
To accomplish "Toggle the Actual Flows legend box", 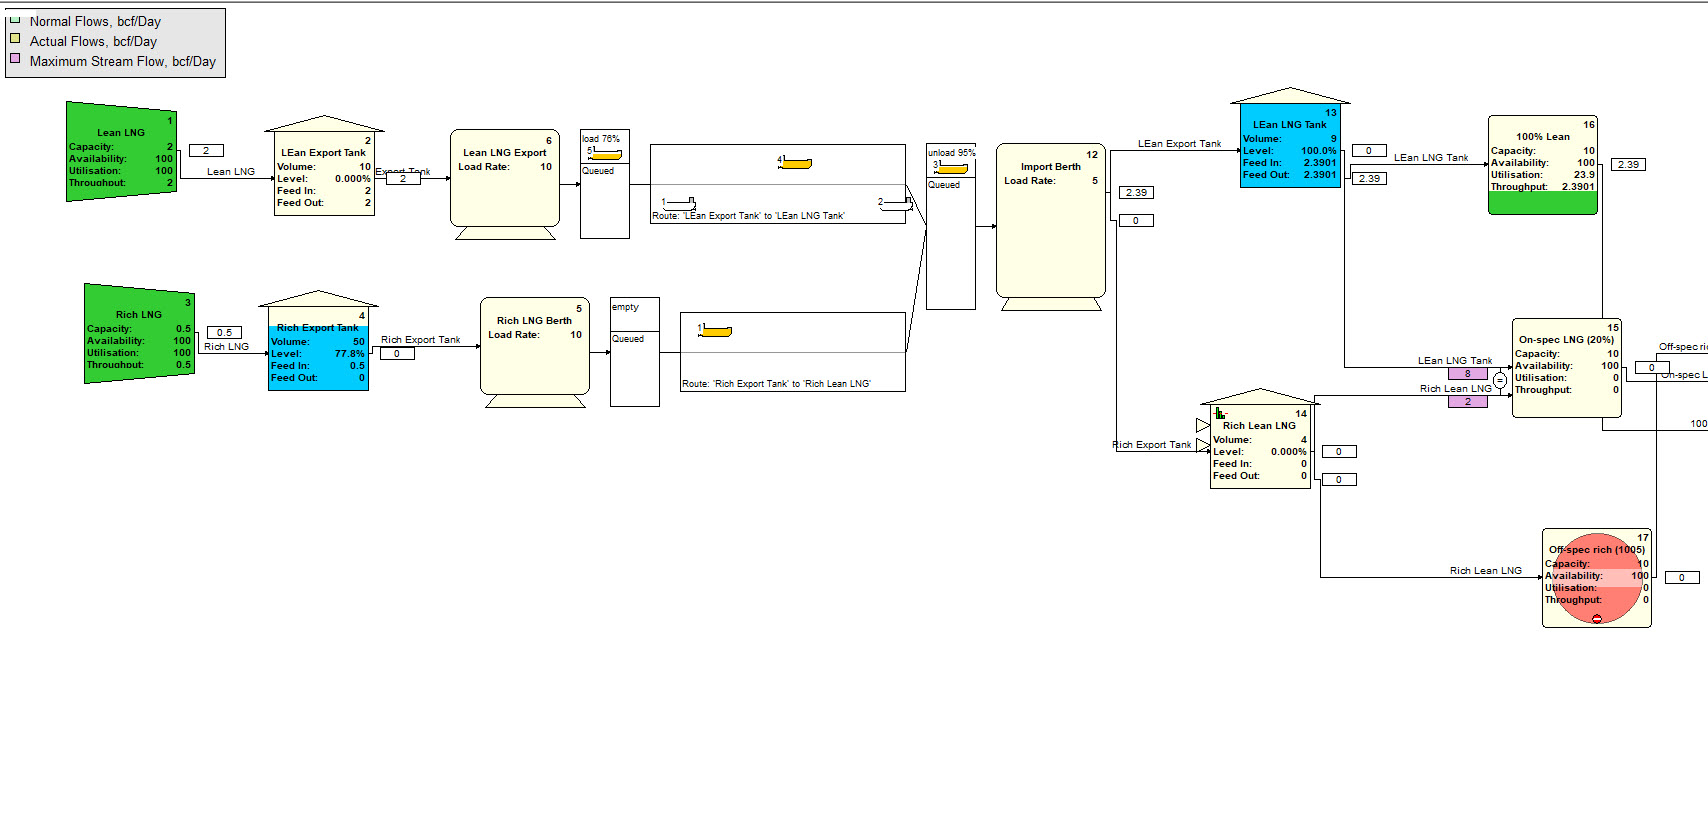I will [15, 39].
